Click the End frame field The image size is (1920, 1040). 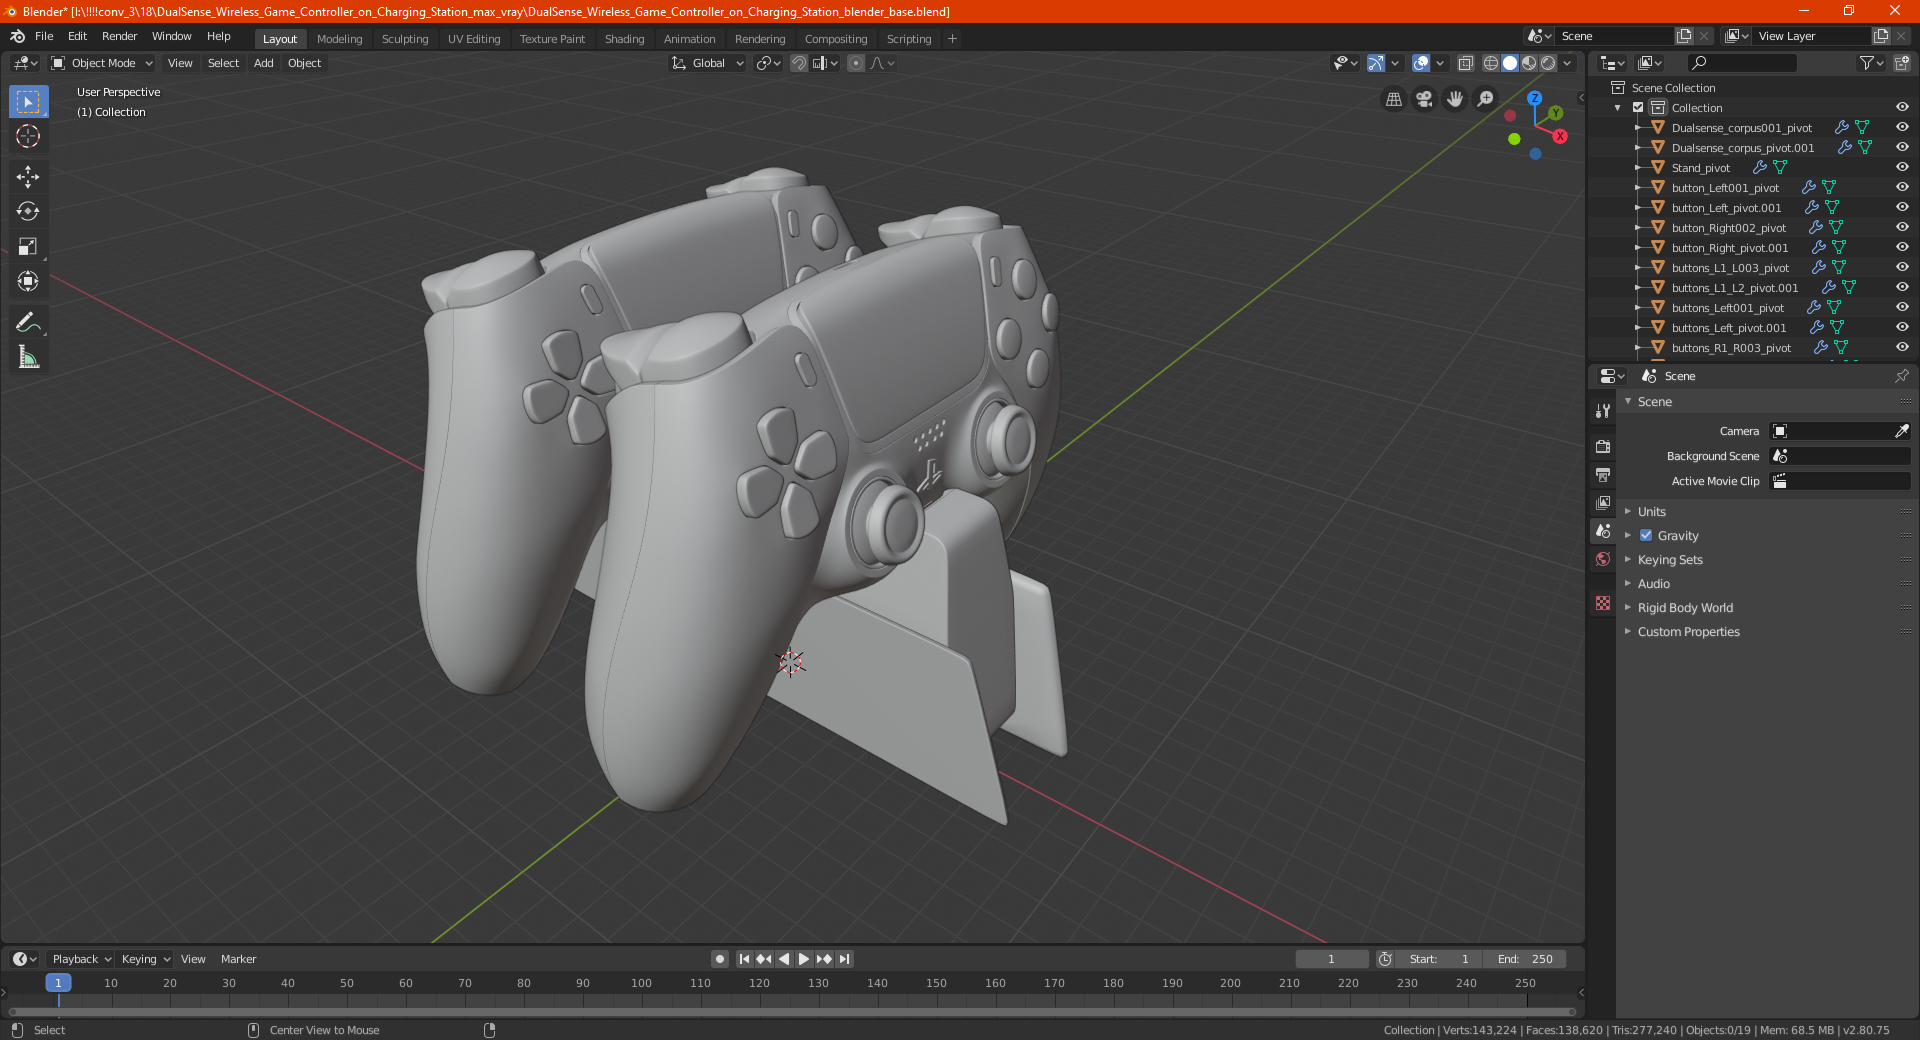click(1525, 959)
